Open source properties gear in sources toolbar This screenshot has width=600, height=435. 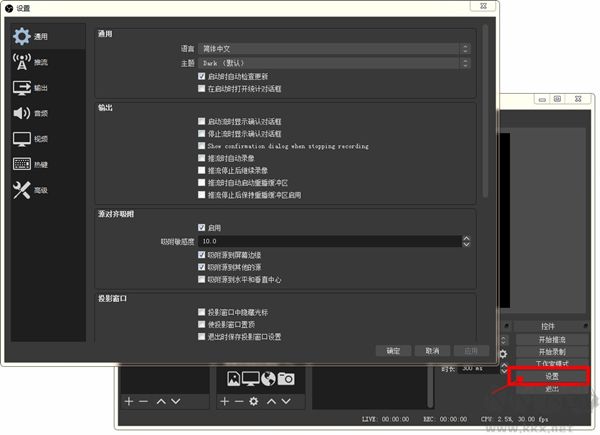[253, 401]
